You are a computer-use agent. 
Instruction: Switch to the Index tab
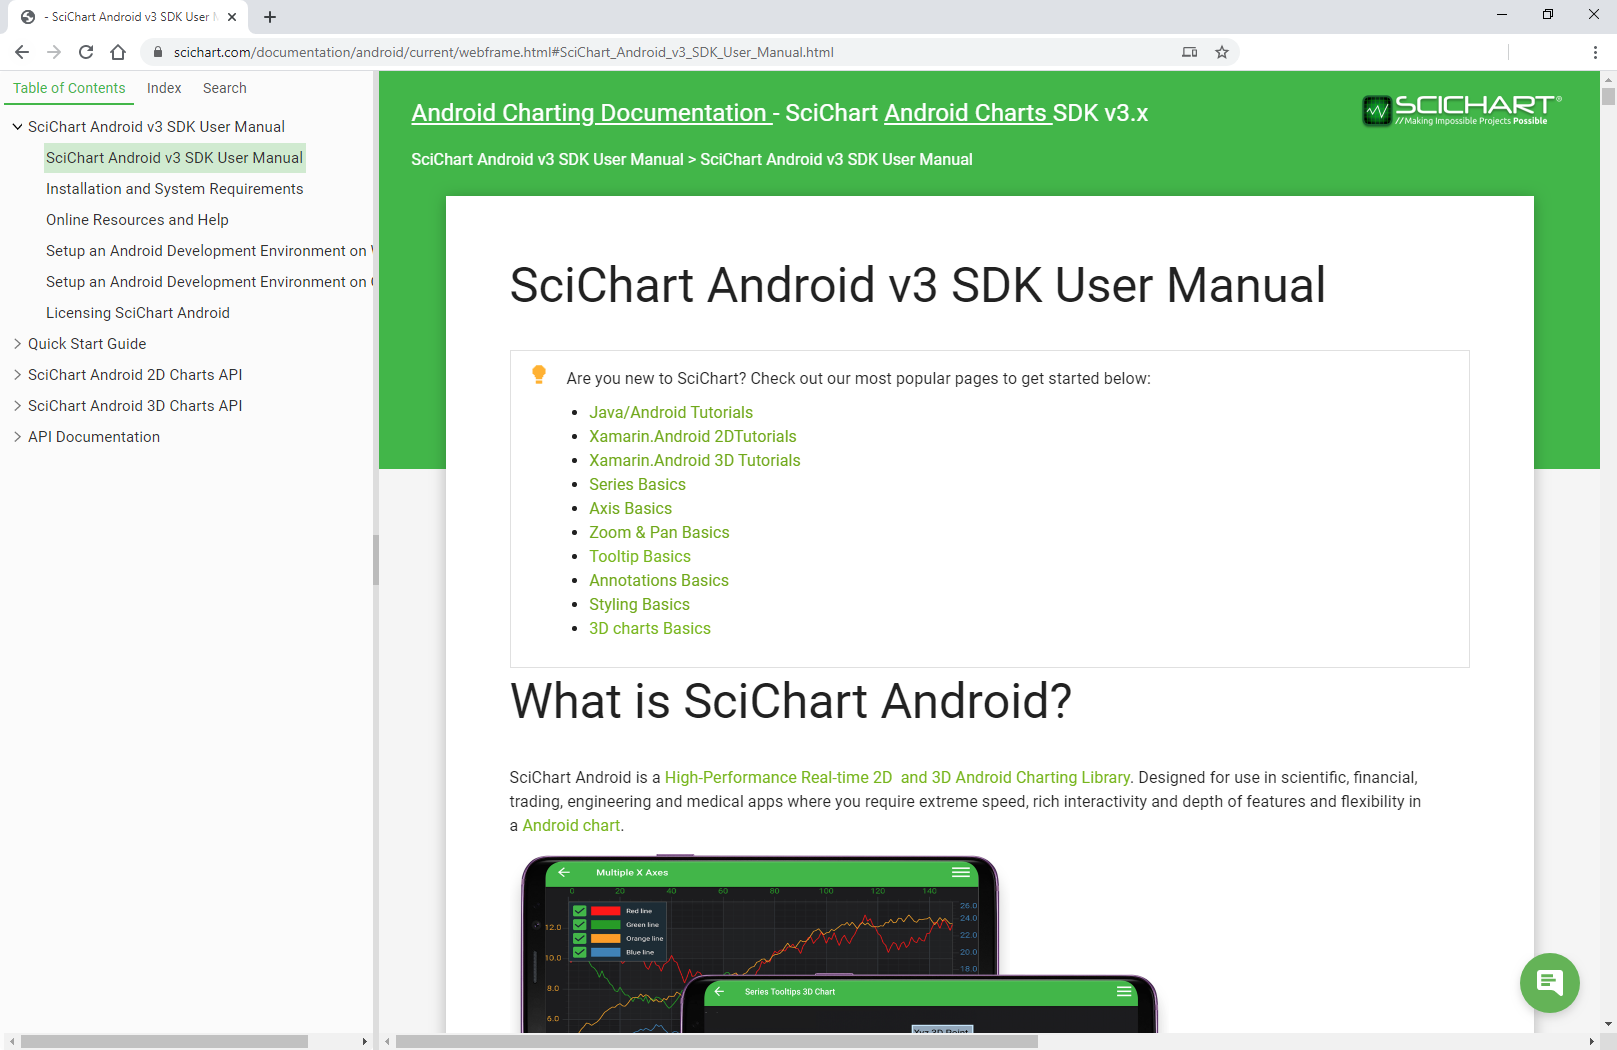[x=164, y=88]
